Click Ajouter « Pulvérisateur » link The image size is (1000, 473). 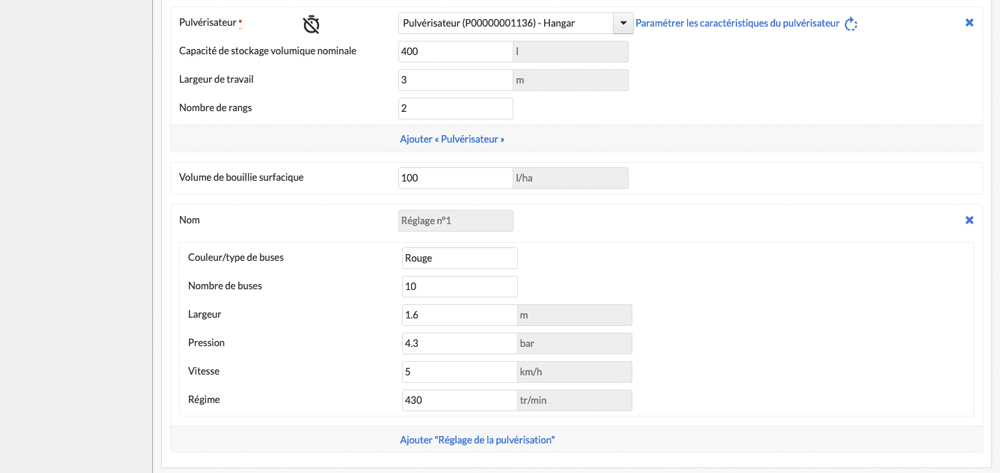[452, 138]
